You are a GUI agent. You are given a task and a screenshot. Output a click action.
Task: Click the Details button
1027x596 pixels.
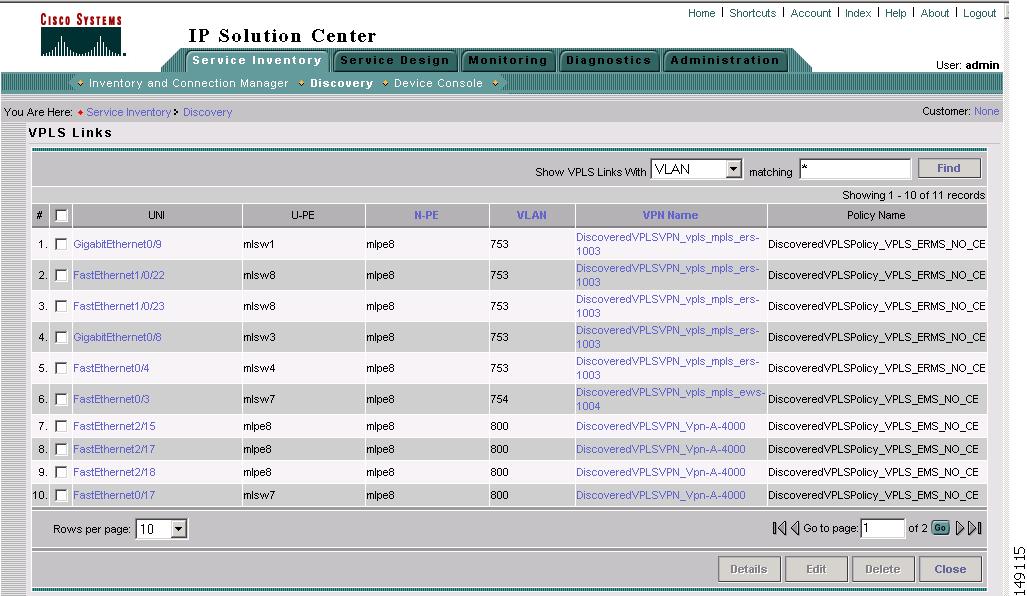pyautogui.click(x=749, y=569)
